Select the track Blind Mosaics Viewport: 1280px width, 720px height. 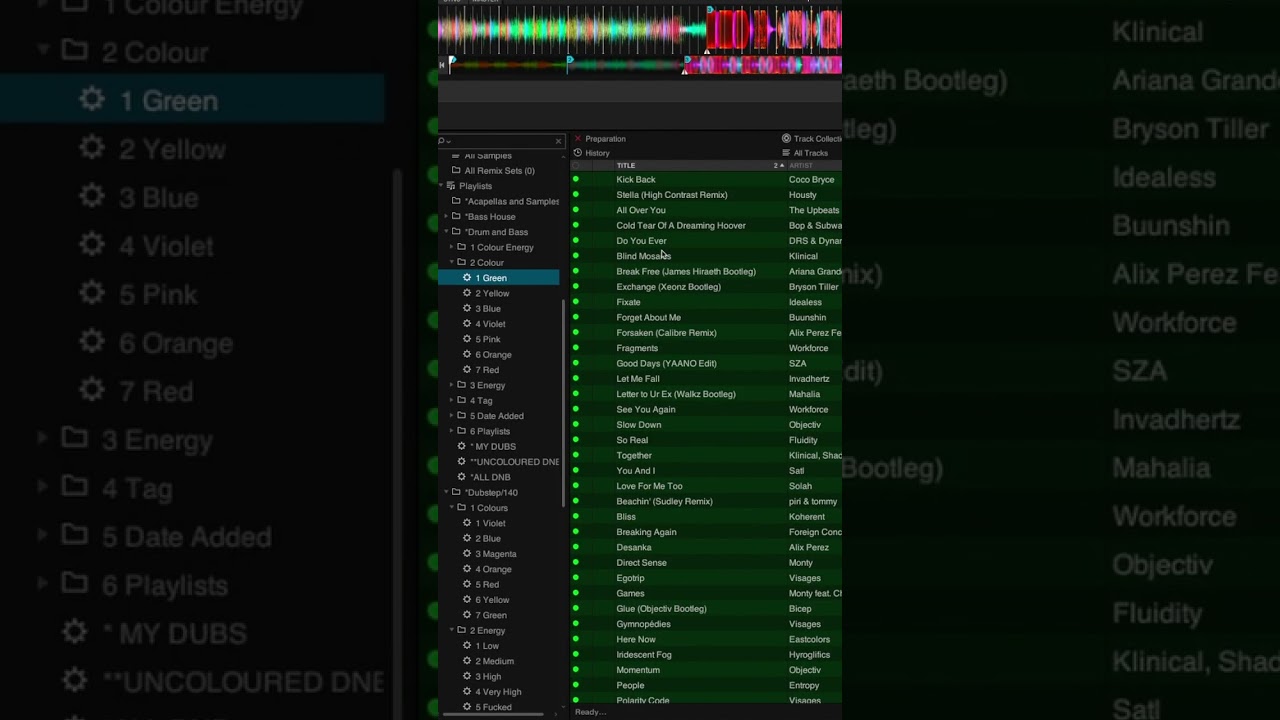(643, 256)
